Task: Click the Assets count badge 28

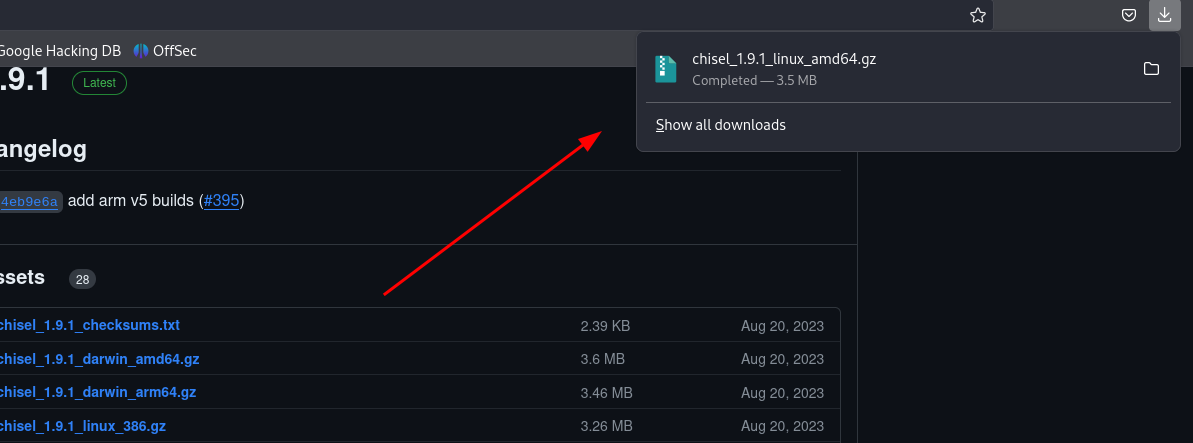Action: pos(82,279)
